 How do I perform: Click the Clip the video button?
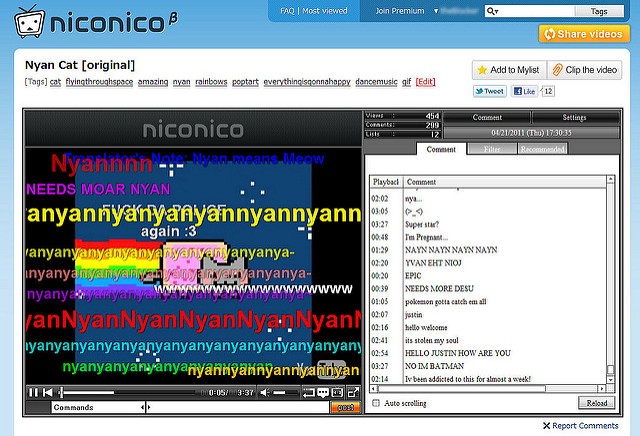coord(584,70)
